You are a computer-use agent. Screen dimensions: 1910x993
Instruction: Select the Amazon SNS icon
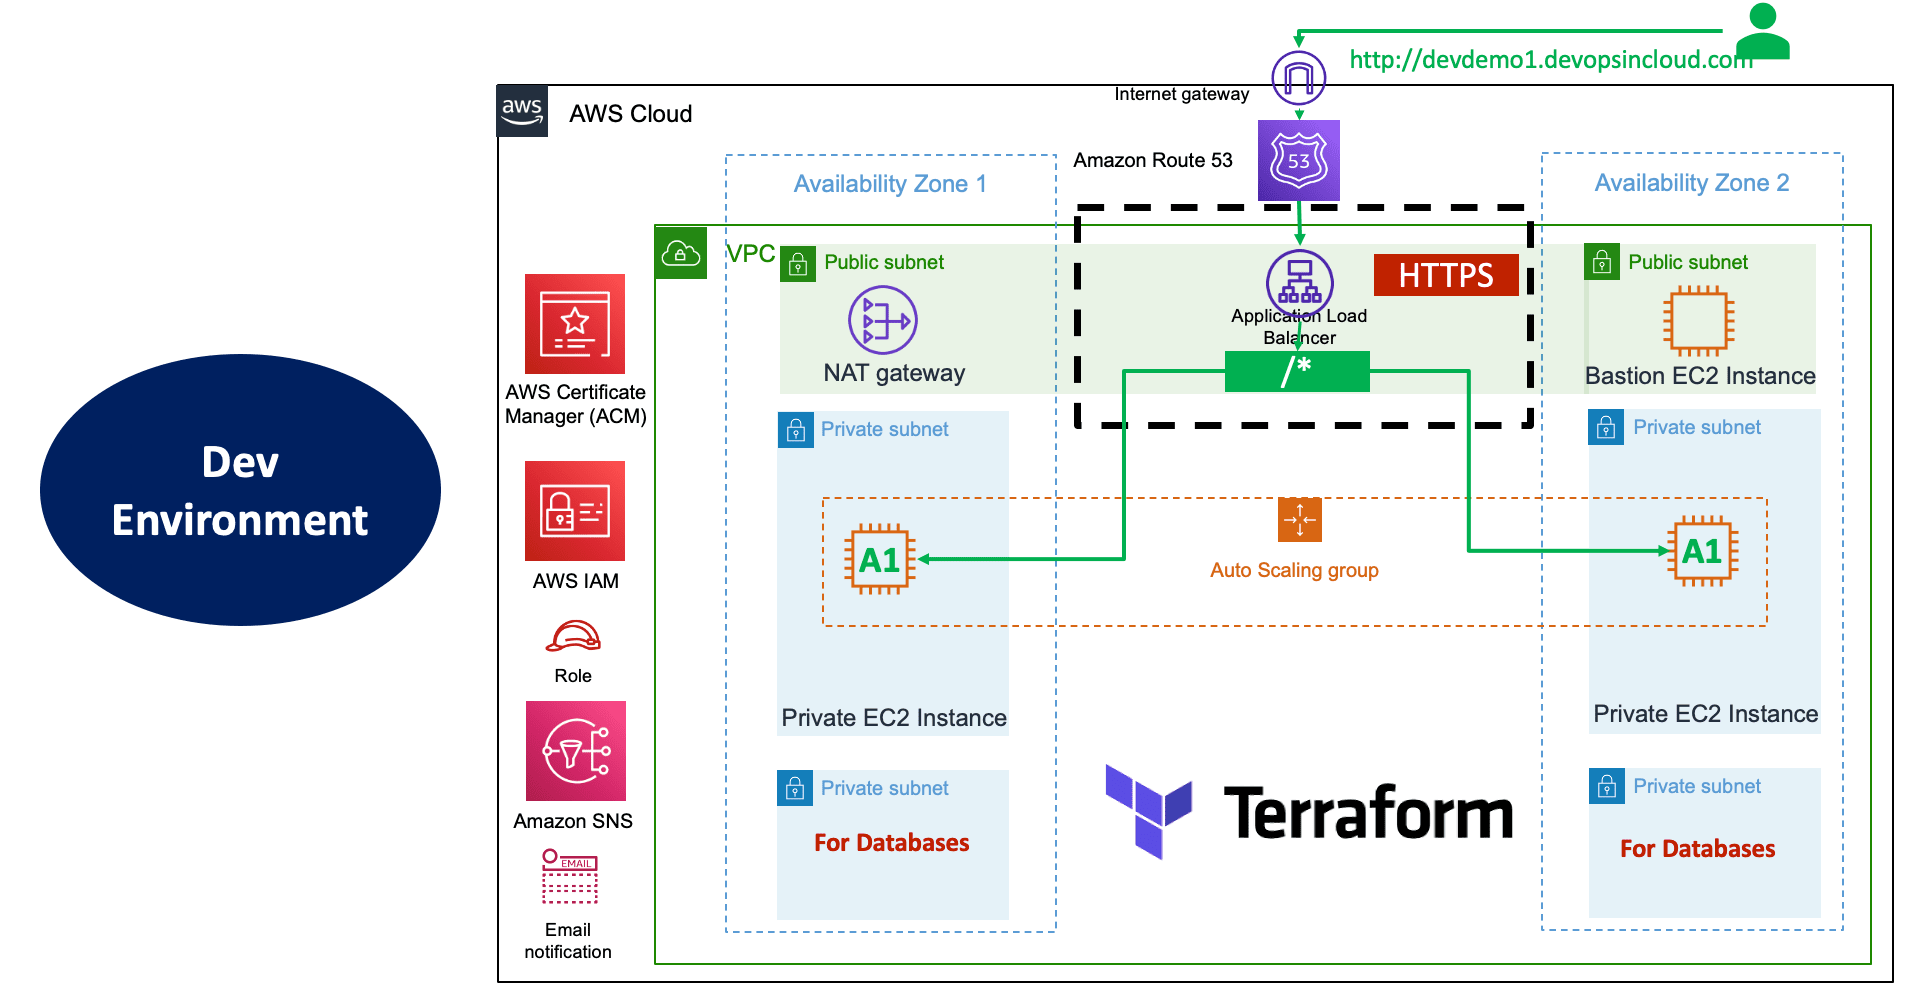576,751
